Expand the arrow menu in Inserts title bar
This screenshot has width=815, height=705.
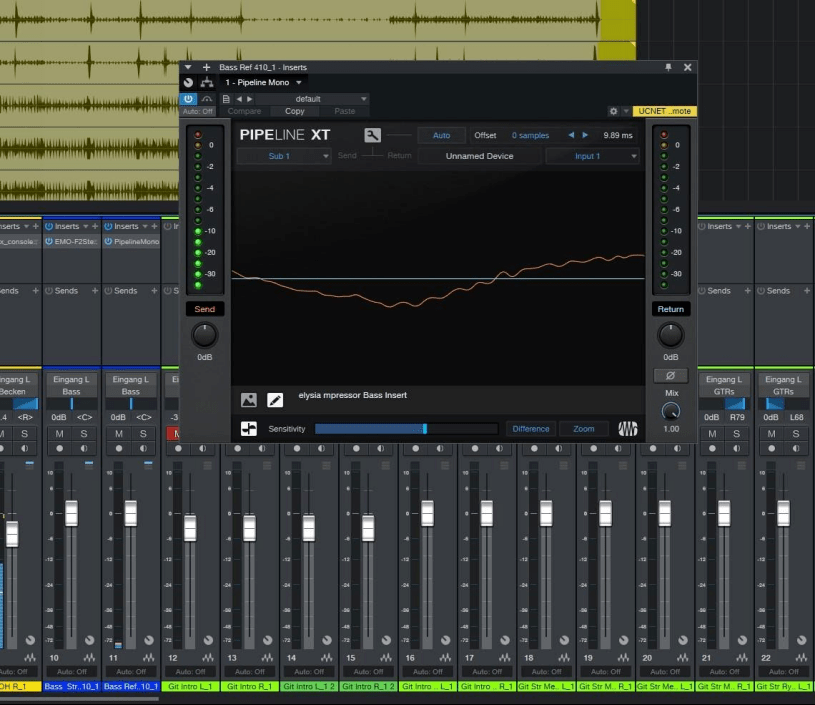tap(188, 67)
